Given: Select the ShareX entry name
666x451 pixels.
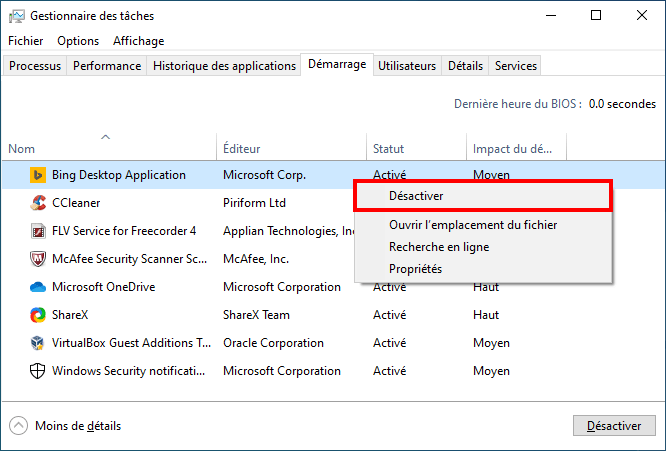Looking at the screenshot, I should 70,315.
